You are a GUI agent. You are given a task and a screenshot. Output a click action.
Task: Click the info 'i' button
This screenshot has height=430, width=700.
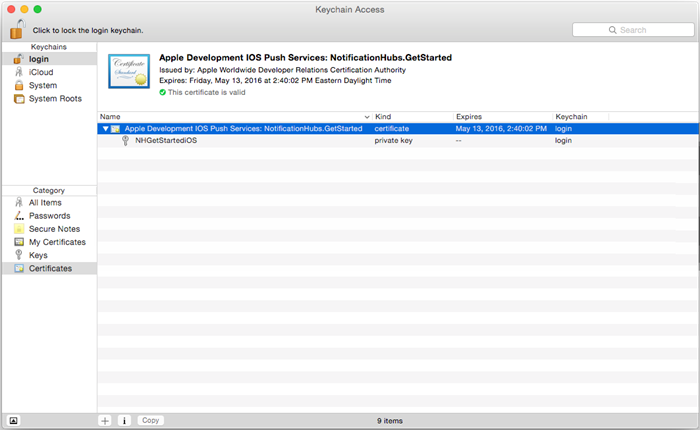pos(124,421)
